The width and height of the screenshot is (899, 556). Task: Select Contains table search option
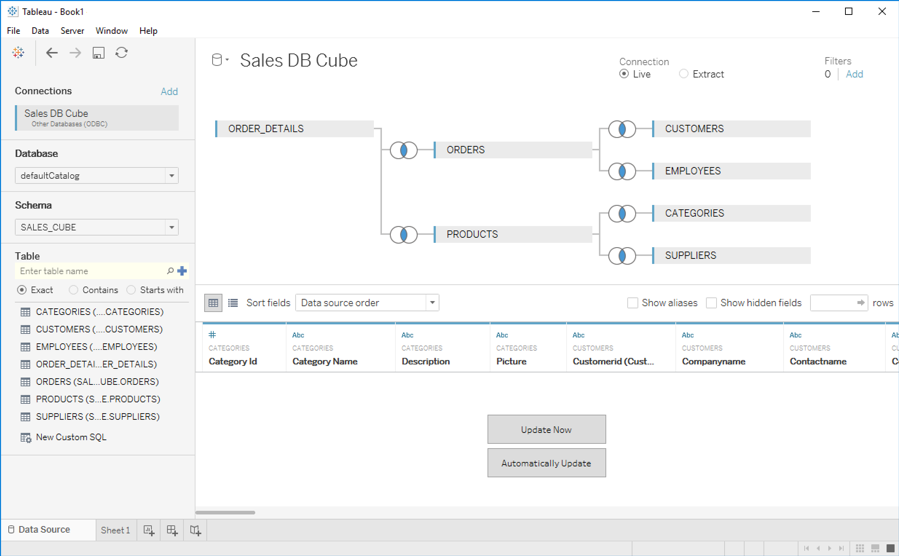73,290
